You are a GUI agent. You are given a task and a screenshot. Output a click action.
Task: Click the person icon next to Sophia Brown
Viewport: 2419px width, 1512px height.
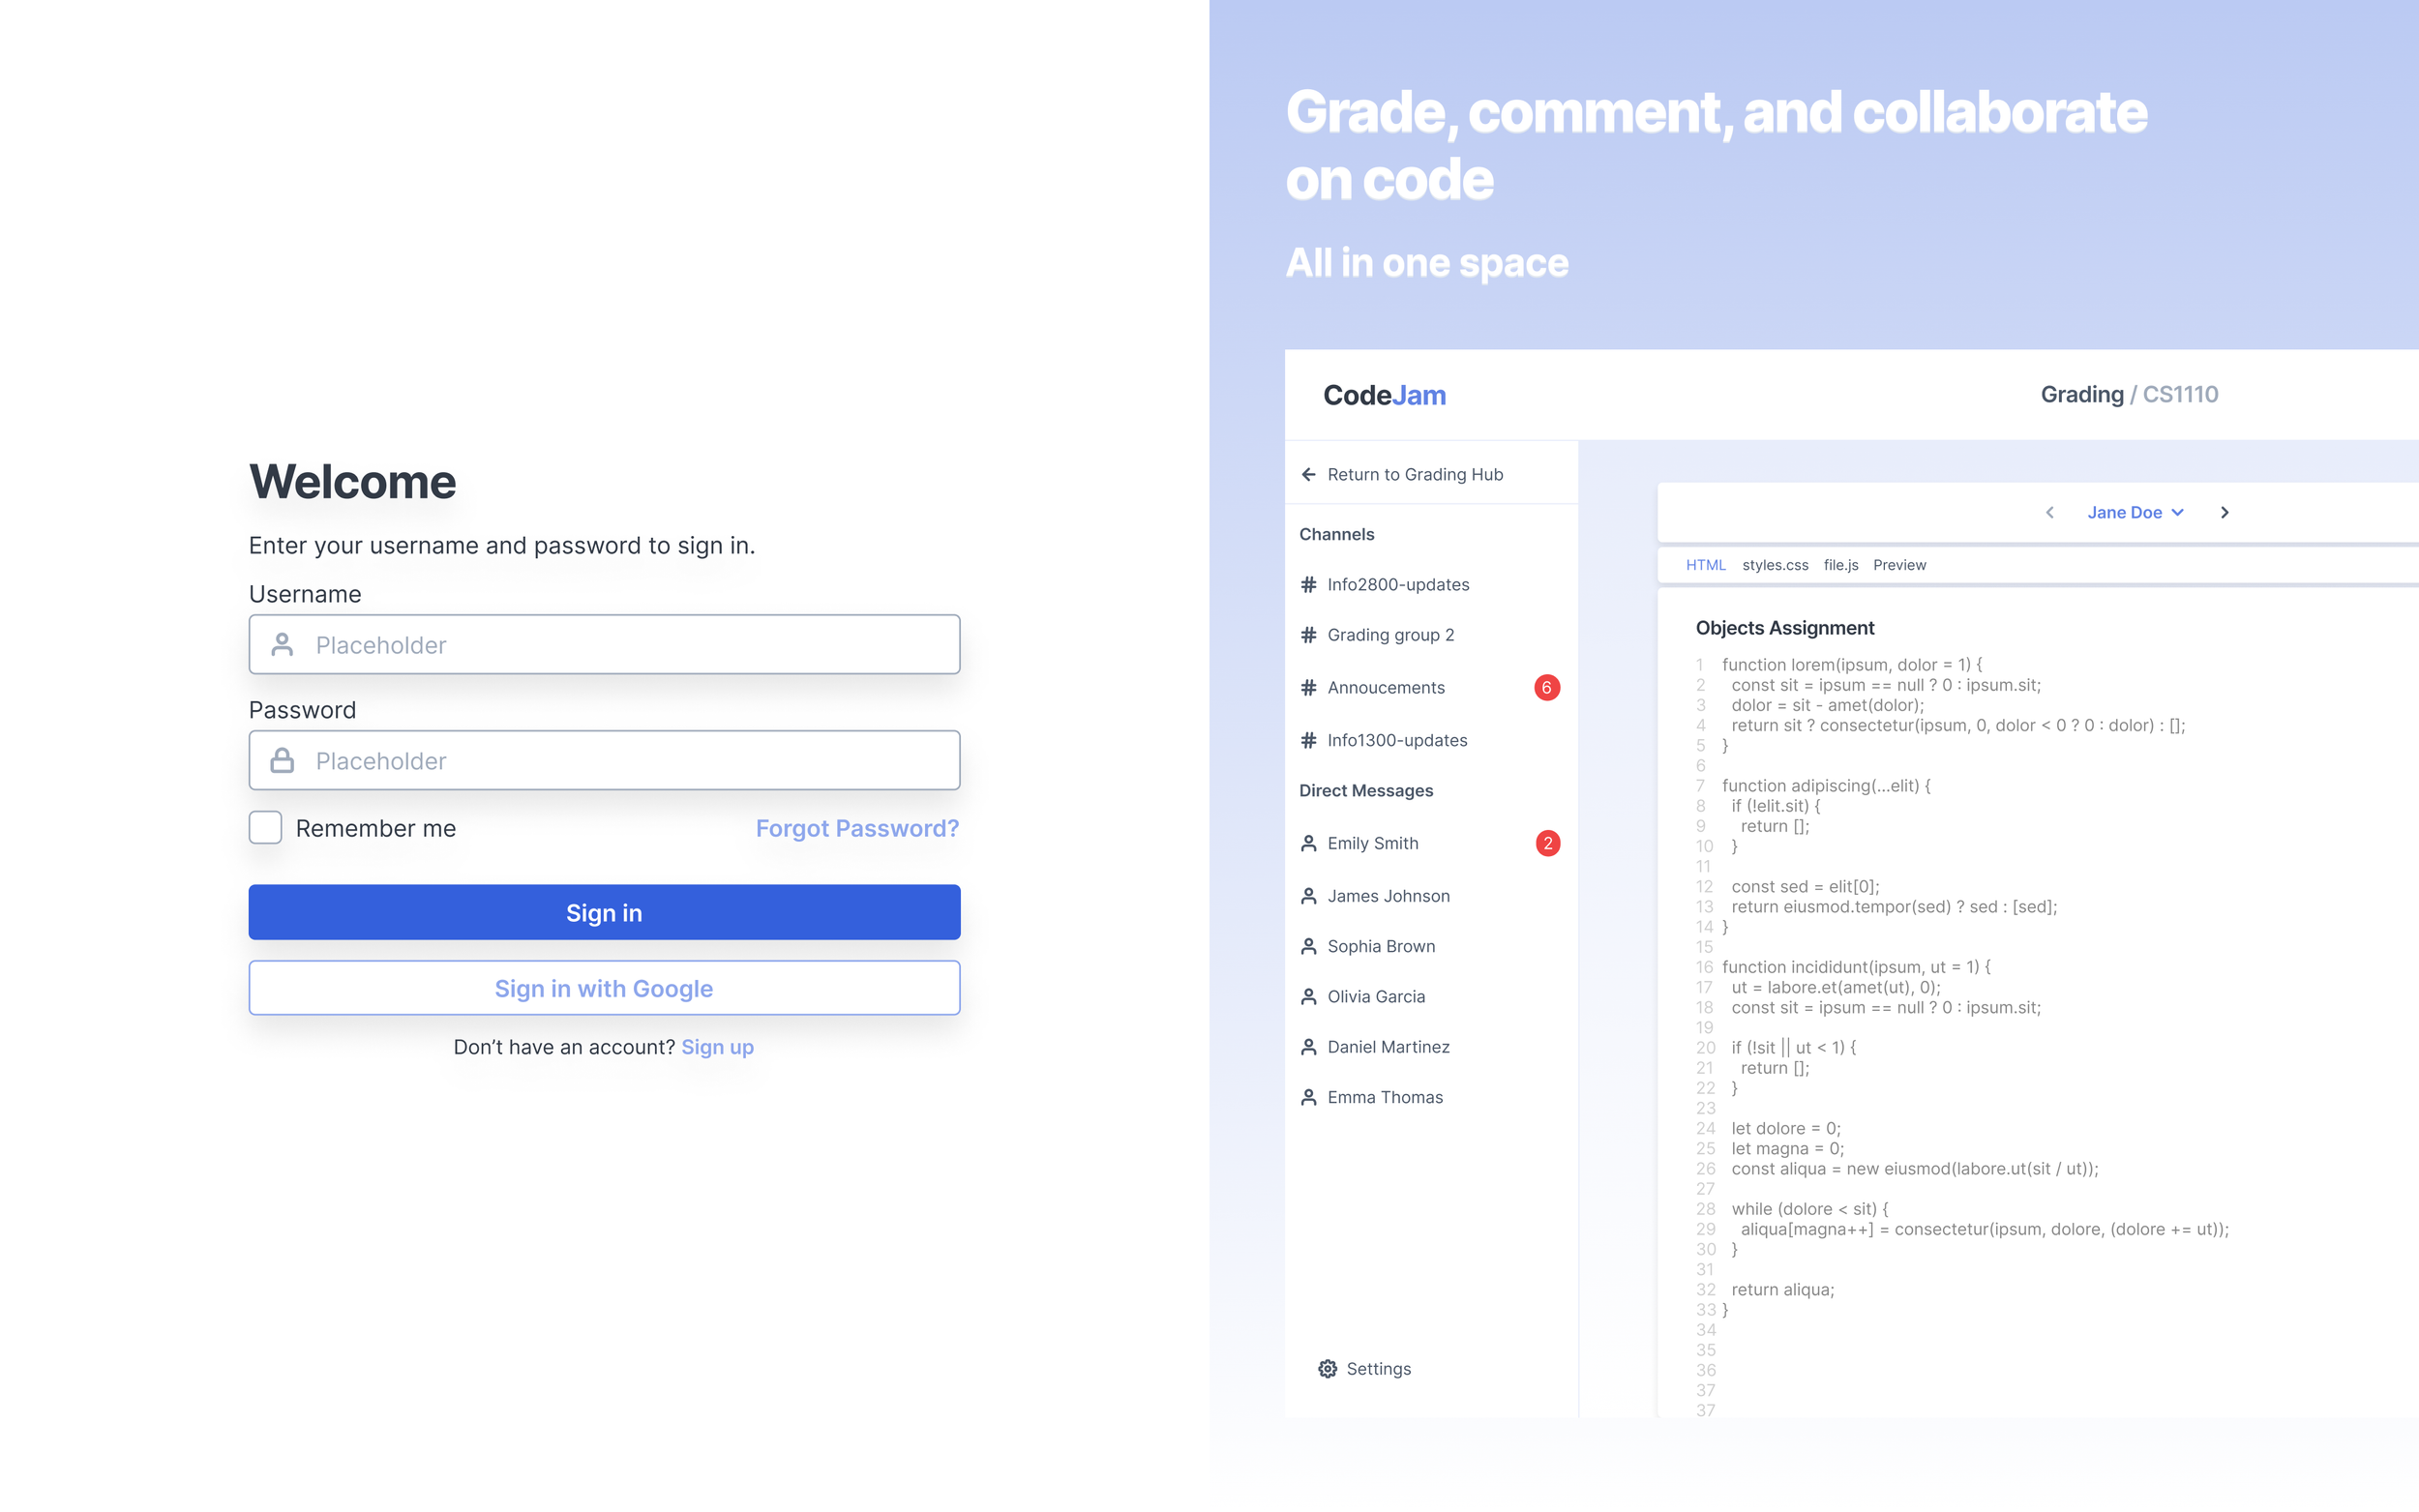click(1308, 946)
